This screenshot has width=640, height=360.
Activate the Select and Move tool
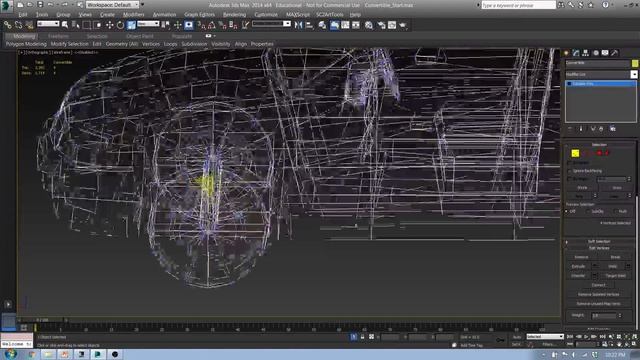tap(109, 25)
